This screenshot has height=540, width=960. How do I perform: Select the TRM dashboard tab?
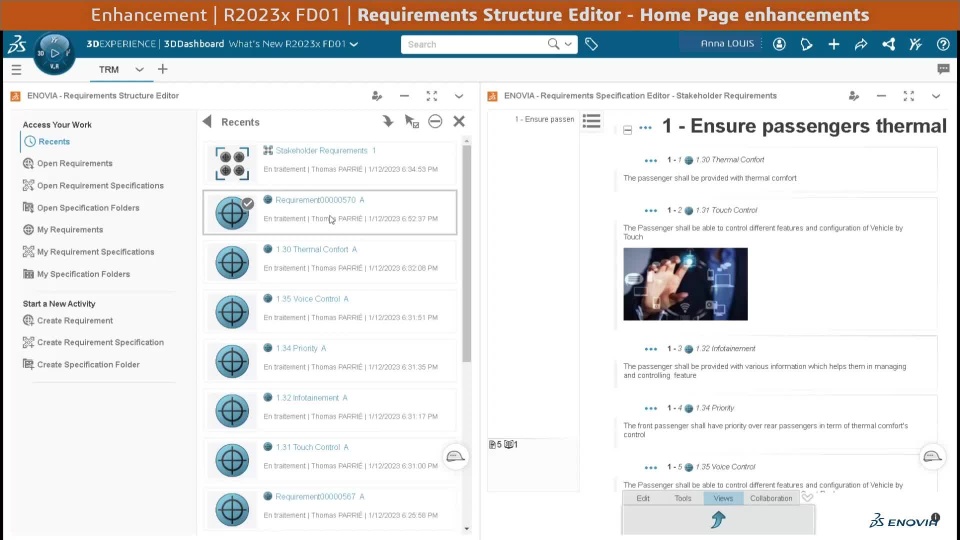coord(109,70)
